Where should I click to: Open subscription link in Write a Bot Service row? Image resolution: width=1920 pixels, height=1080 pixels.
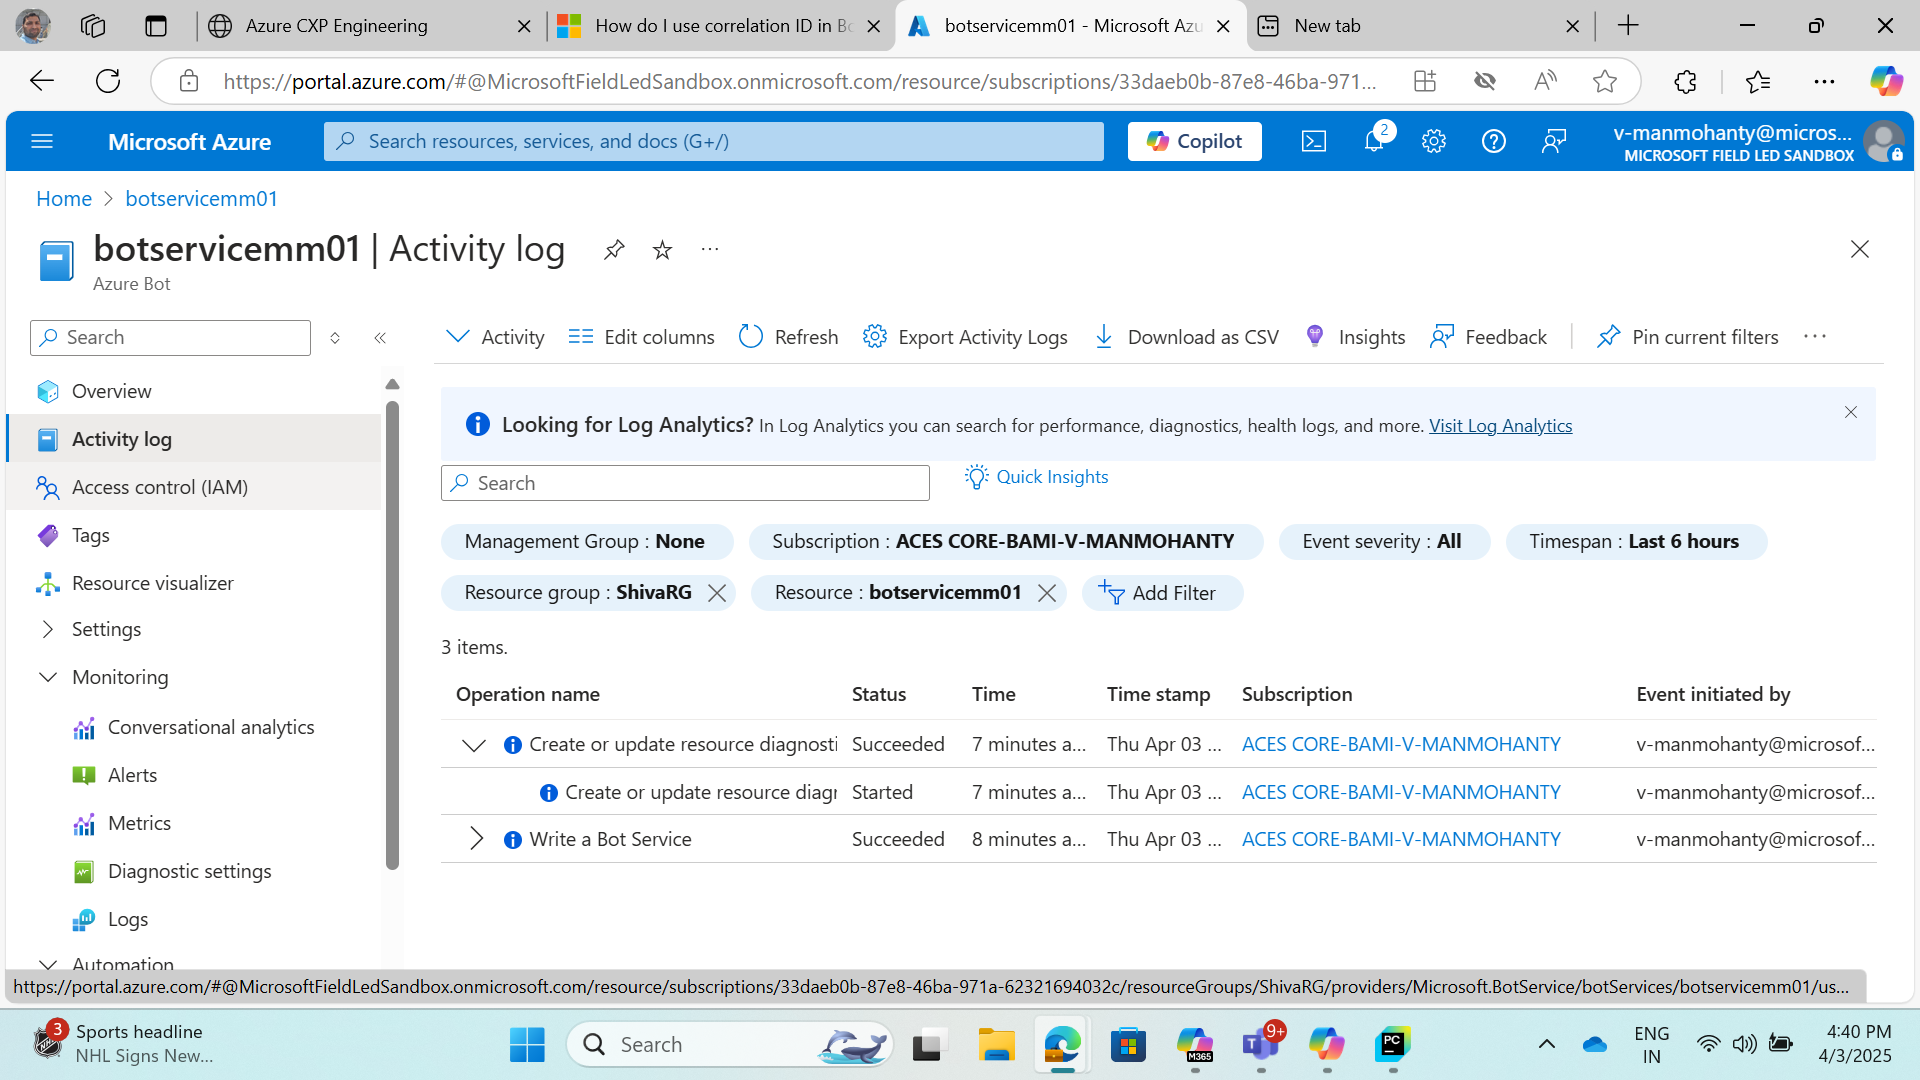click(1401, 840)
